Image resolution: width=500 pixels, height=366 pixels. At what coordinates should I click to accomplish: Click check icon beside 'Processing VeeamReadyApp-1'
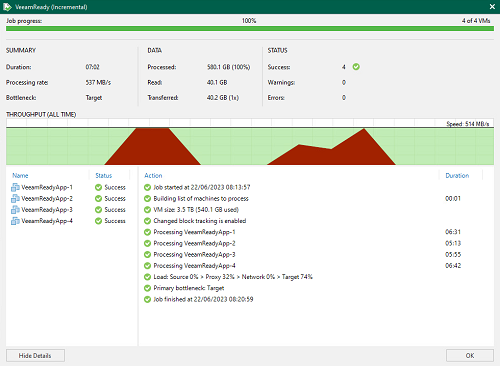pyautogui.click(x=147, y=232)
